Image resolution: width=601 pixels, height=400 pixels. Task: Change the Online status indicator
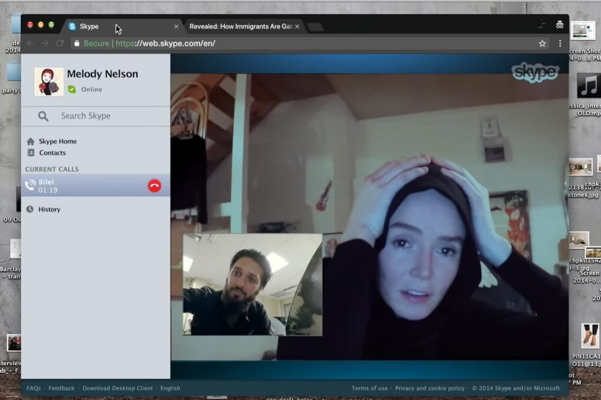click(73, 90)
